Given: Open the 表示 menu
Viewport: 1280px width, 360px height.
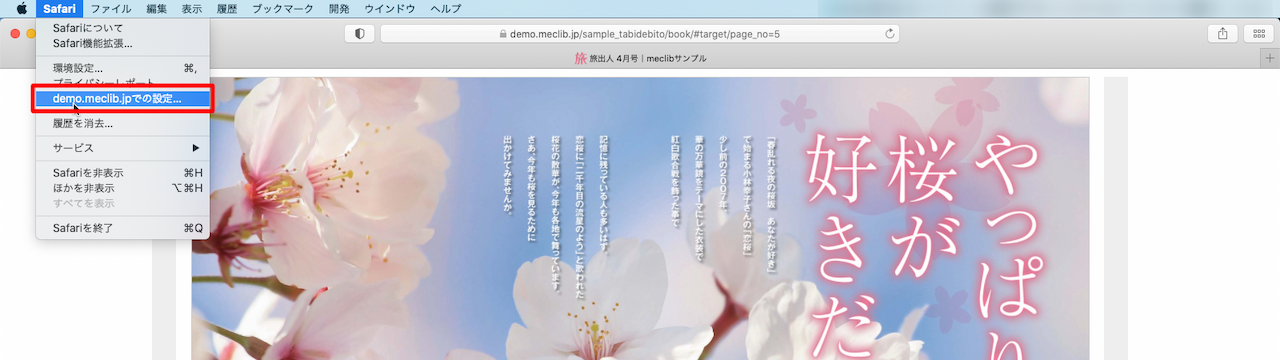Looking at the screenshot, I should pos(192,8).
